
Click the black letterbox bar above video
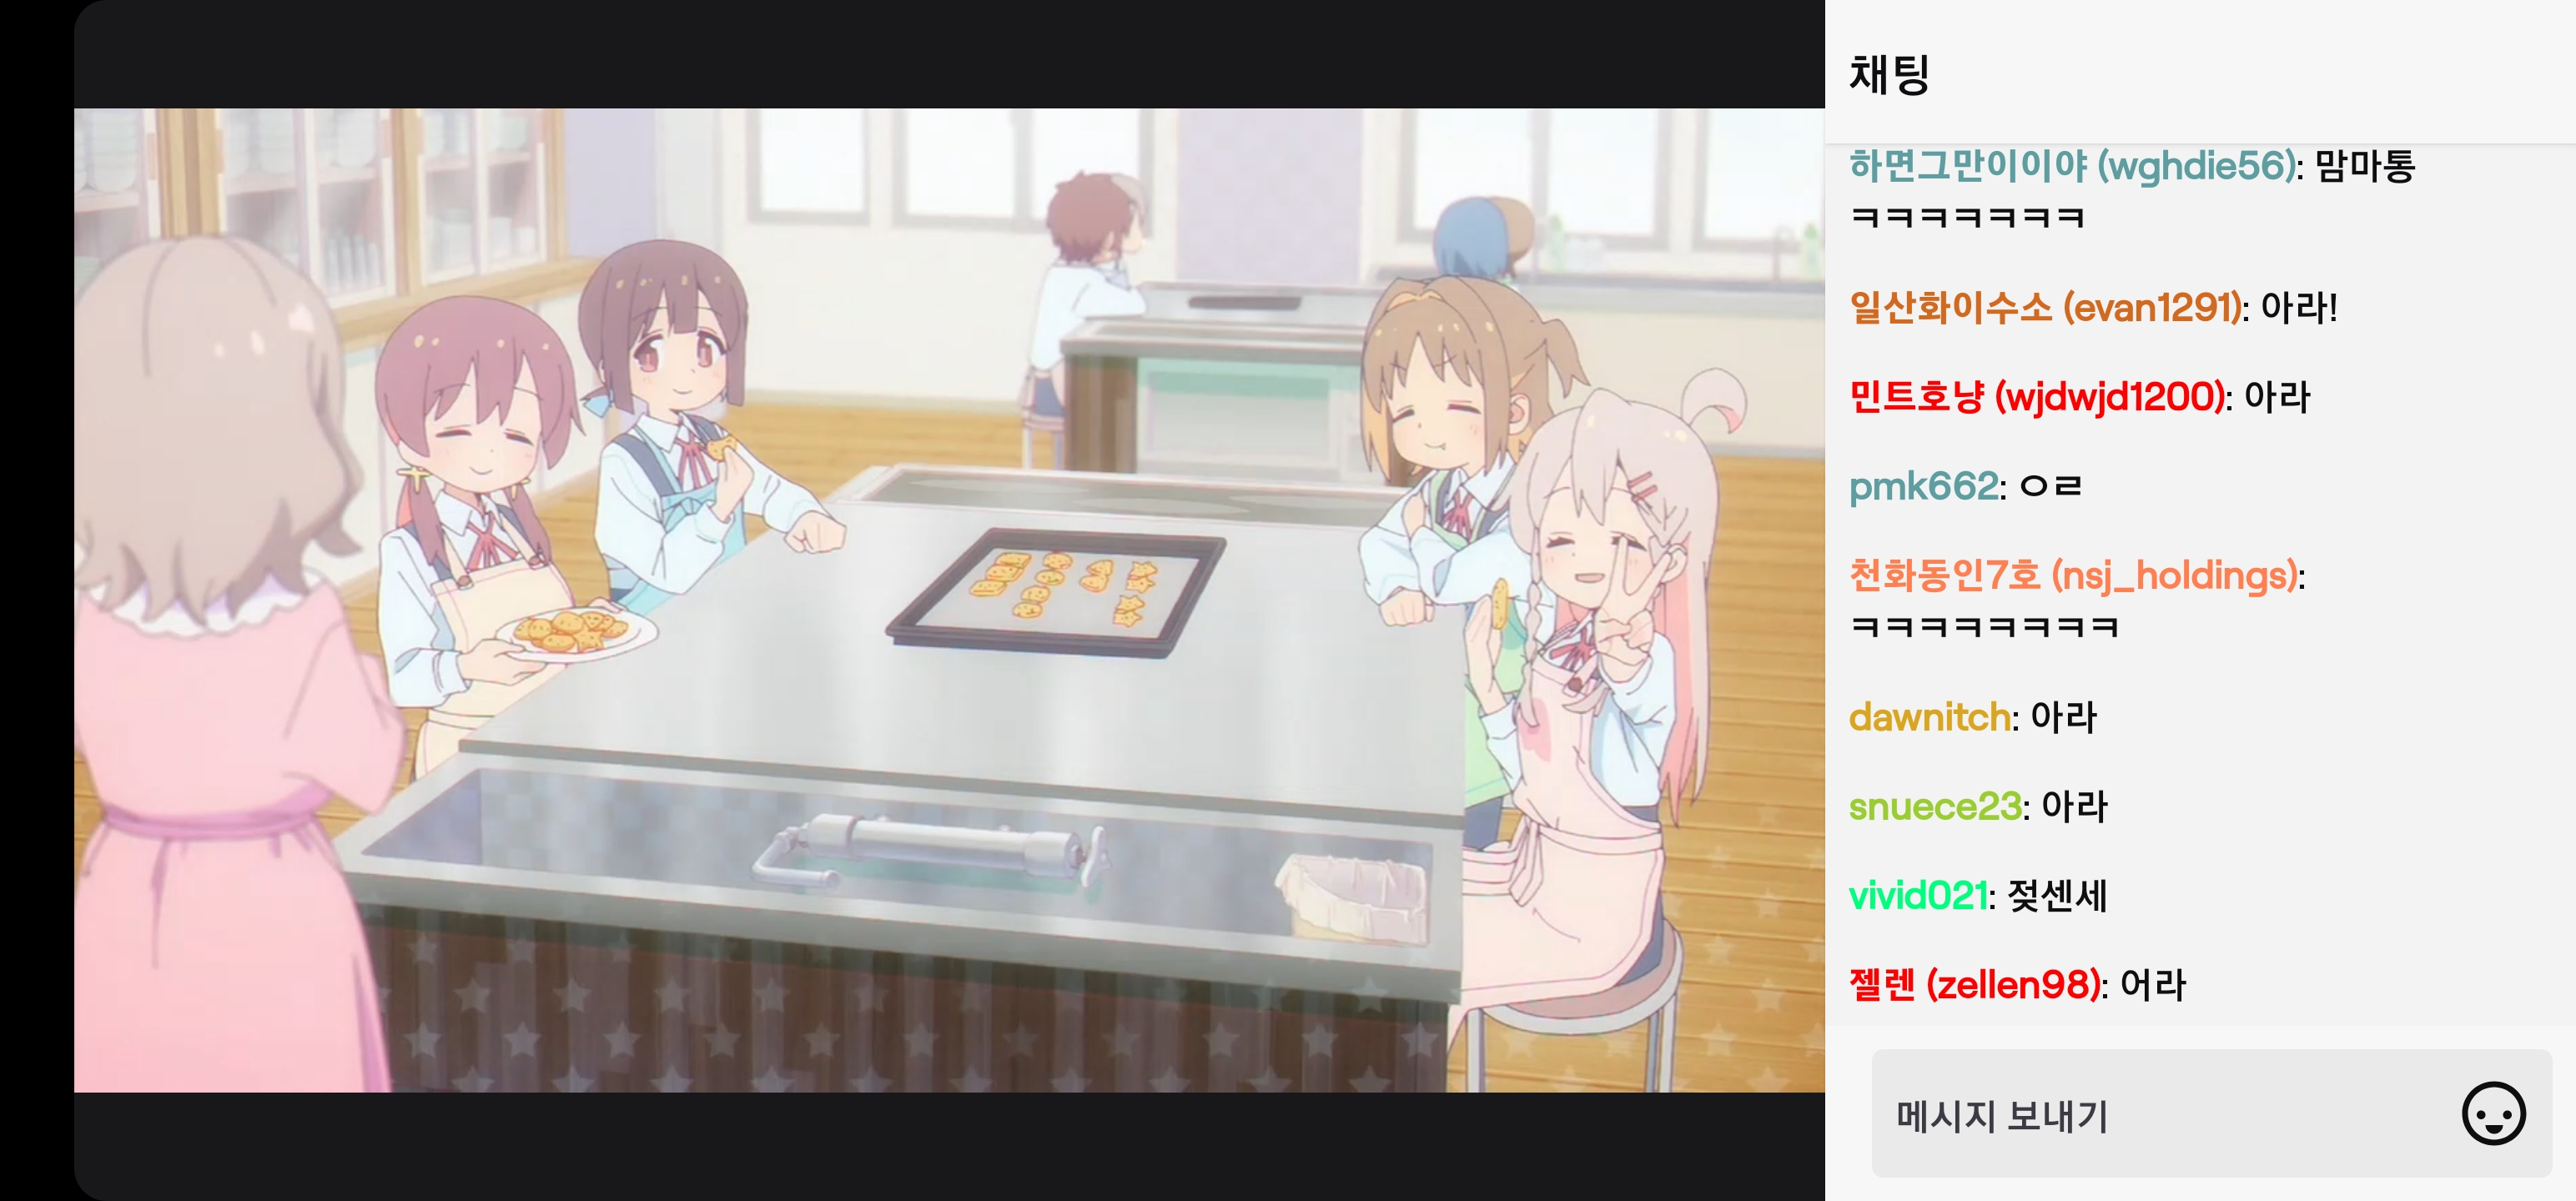tap(949, 54)
